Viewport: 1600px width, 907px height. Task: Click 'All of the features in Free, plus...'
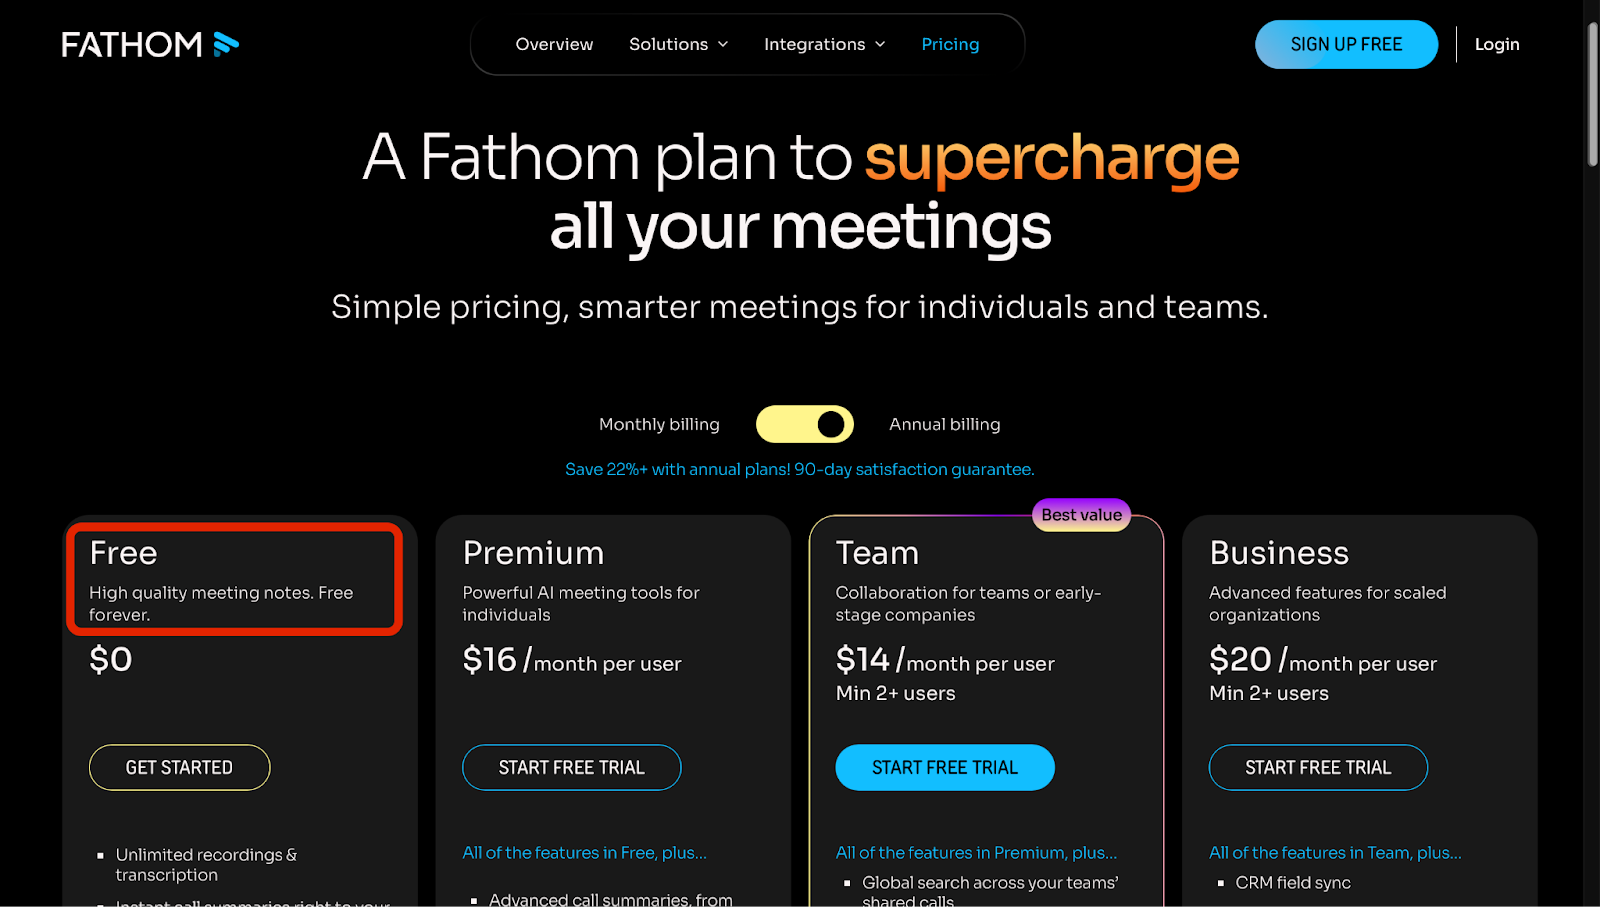(x=584, y=853)
